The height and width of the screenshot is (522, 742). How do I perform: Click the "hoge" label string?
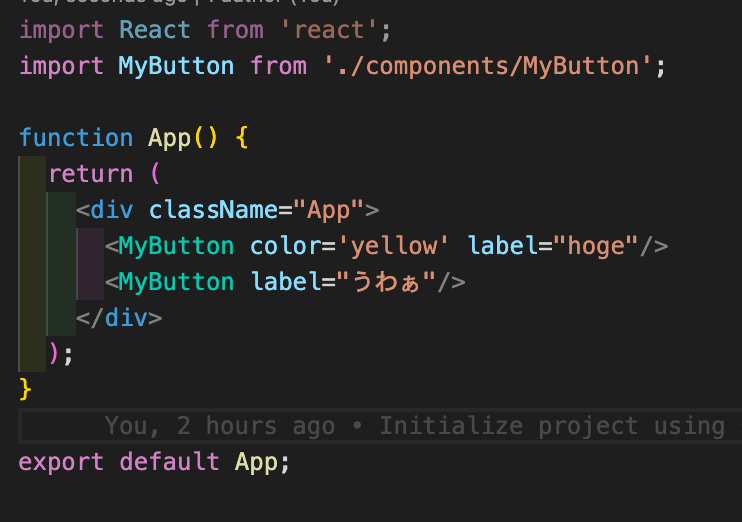597,246
